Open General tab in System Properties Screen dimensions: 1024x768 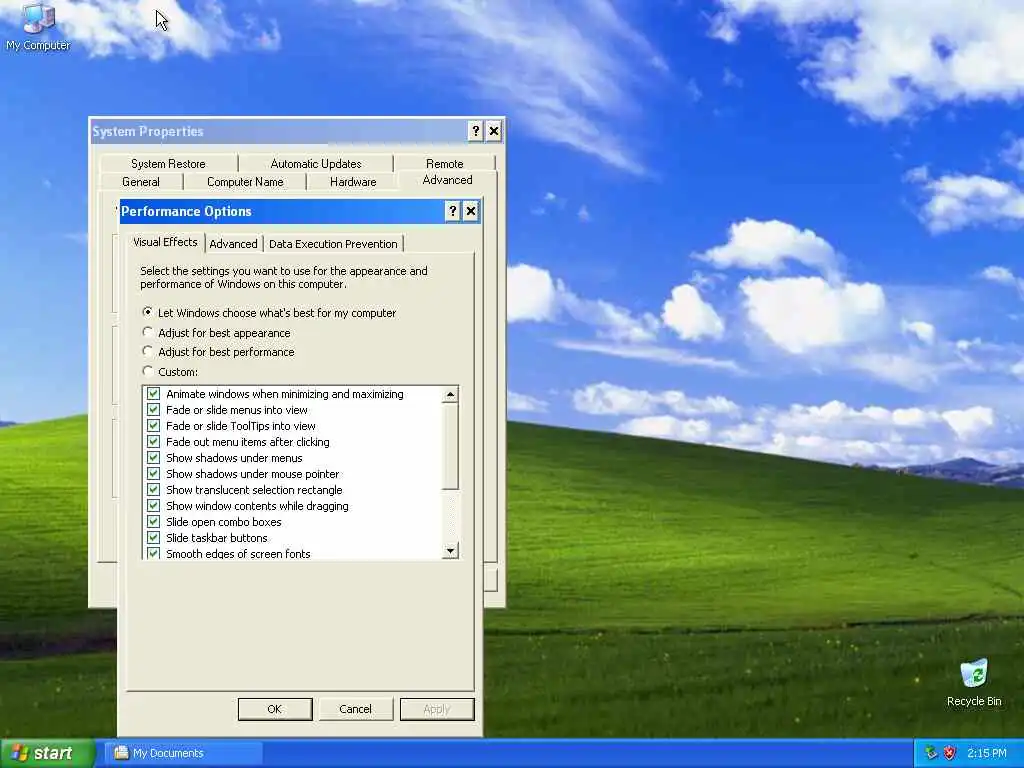pyautogui.click(x=141, y=182)
